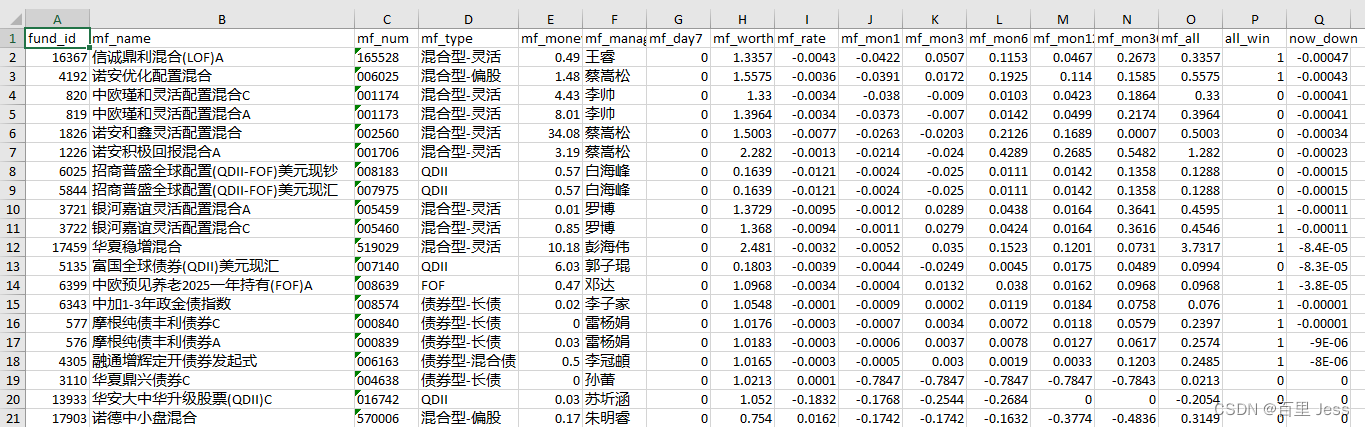Select the mf_rate value -0.1832

(806, 398)
